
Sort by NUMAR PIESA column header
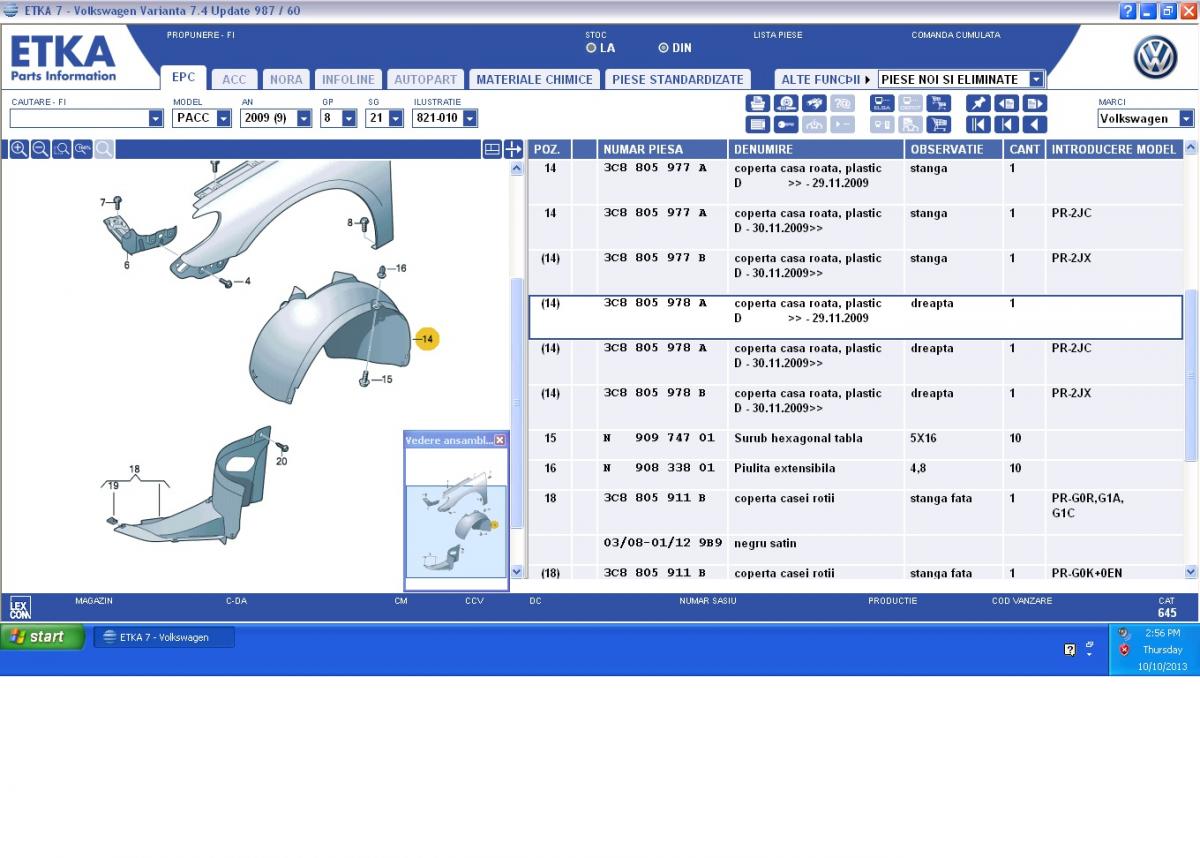(x=663, y=149)
